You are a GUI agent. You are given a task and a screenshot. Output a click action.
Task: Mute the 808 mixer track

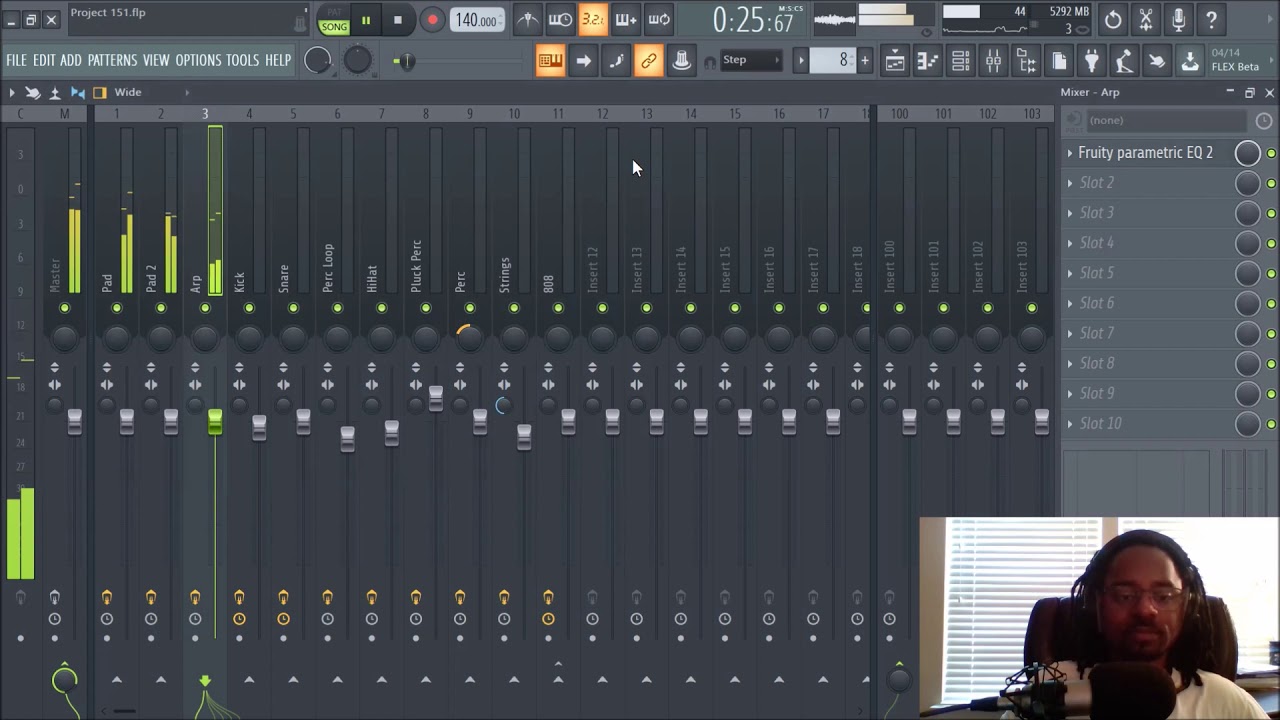click(558, 308)
